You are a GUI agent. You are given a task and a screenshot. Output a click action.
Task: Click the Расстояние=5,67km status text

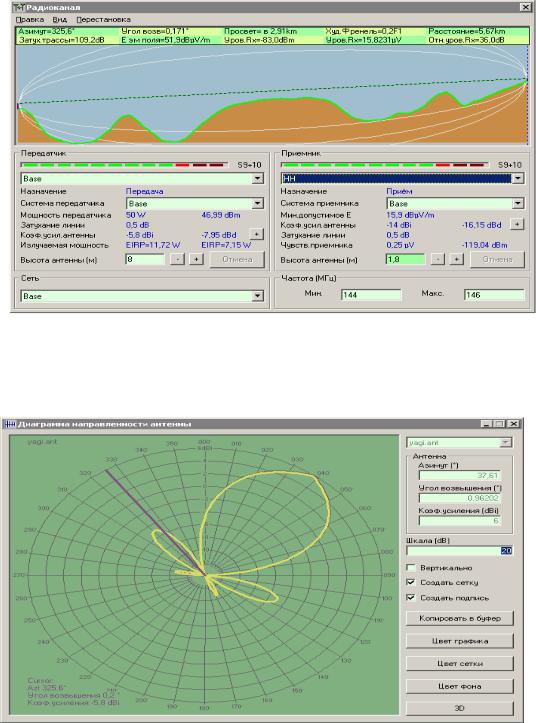[466, 31]
